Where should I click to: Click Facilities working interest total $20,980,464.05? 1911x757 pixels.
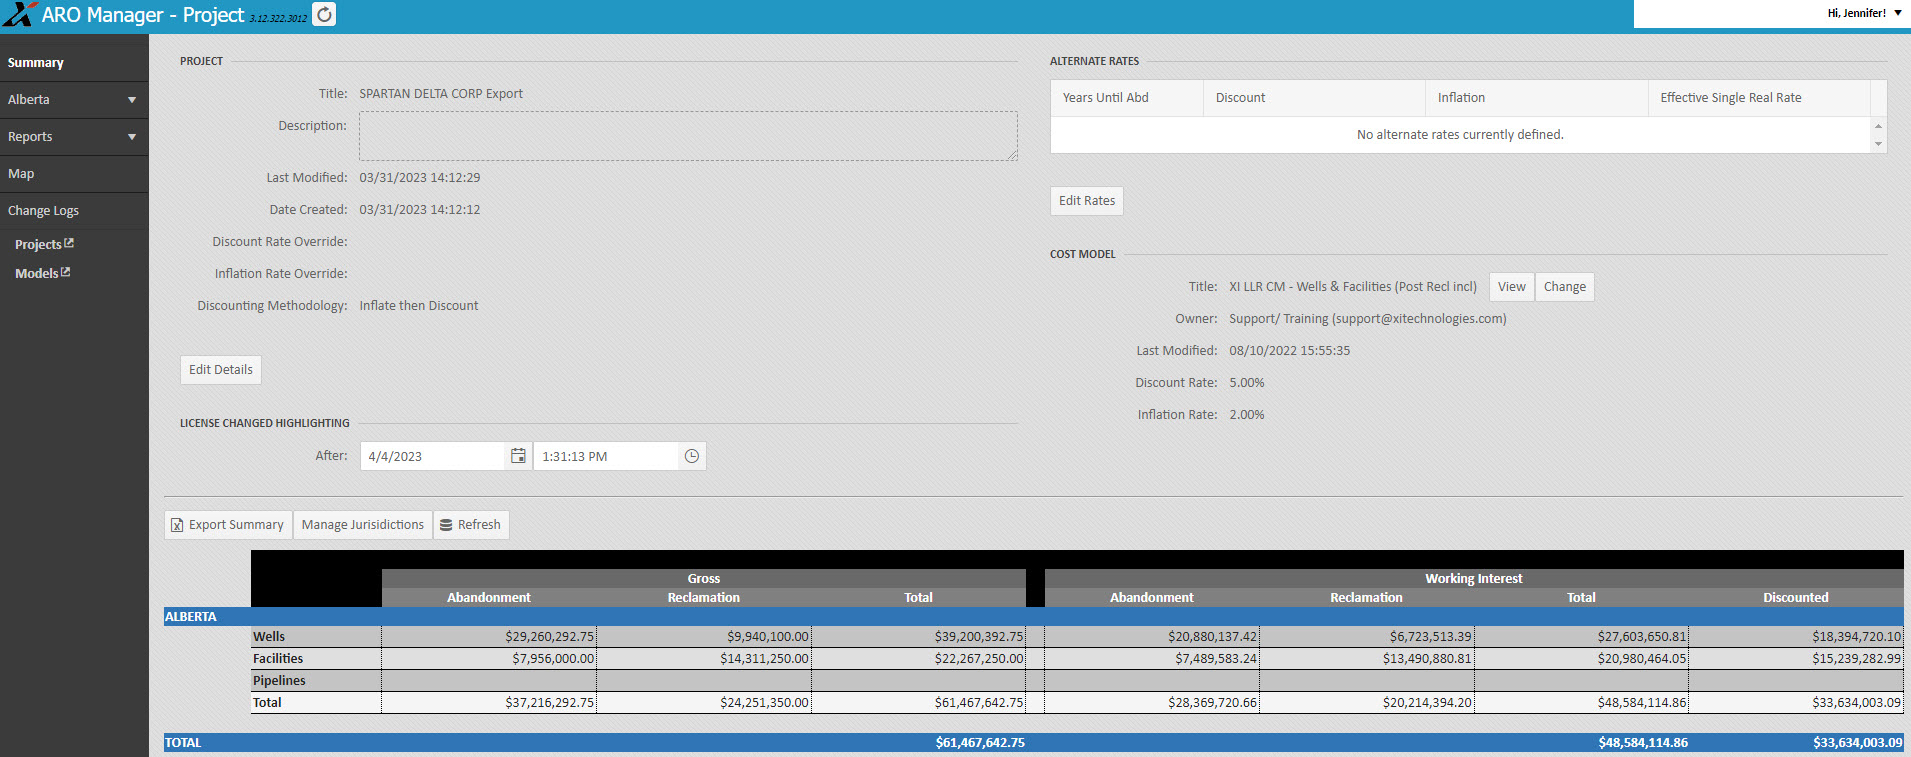pos(1641,659)
